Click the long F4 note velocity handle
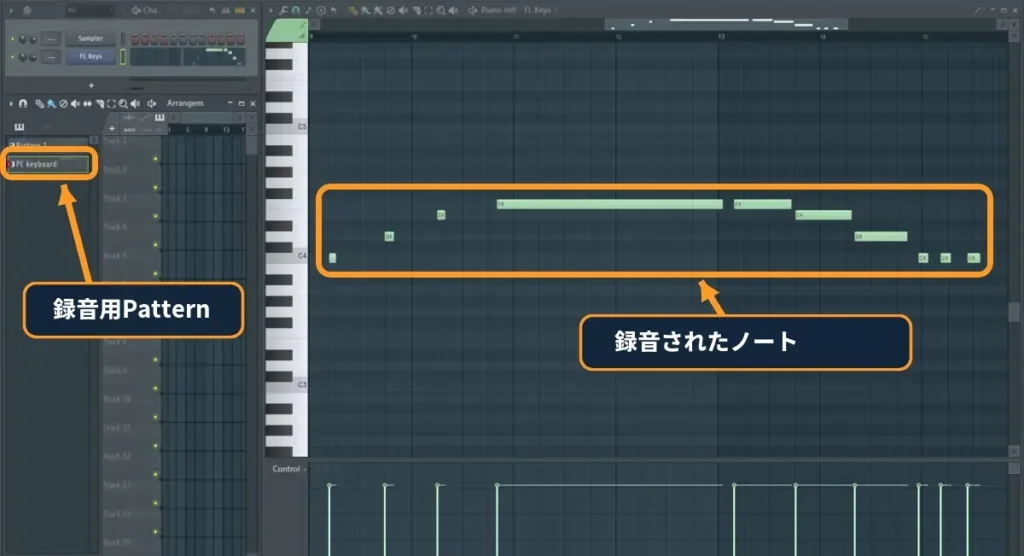 tap(497, 485)
